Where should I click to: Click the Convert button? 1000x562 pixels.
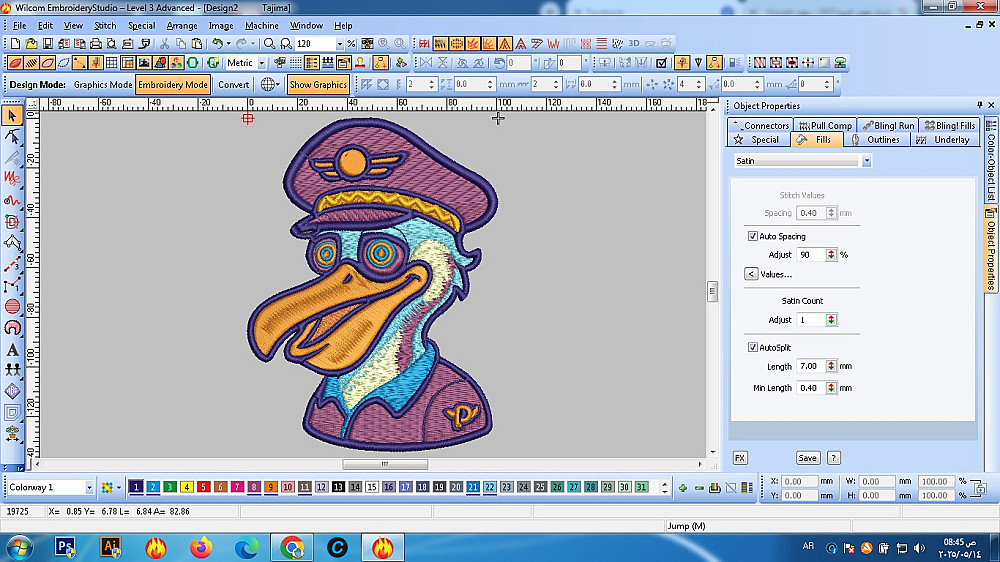(x=234, y=85)
